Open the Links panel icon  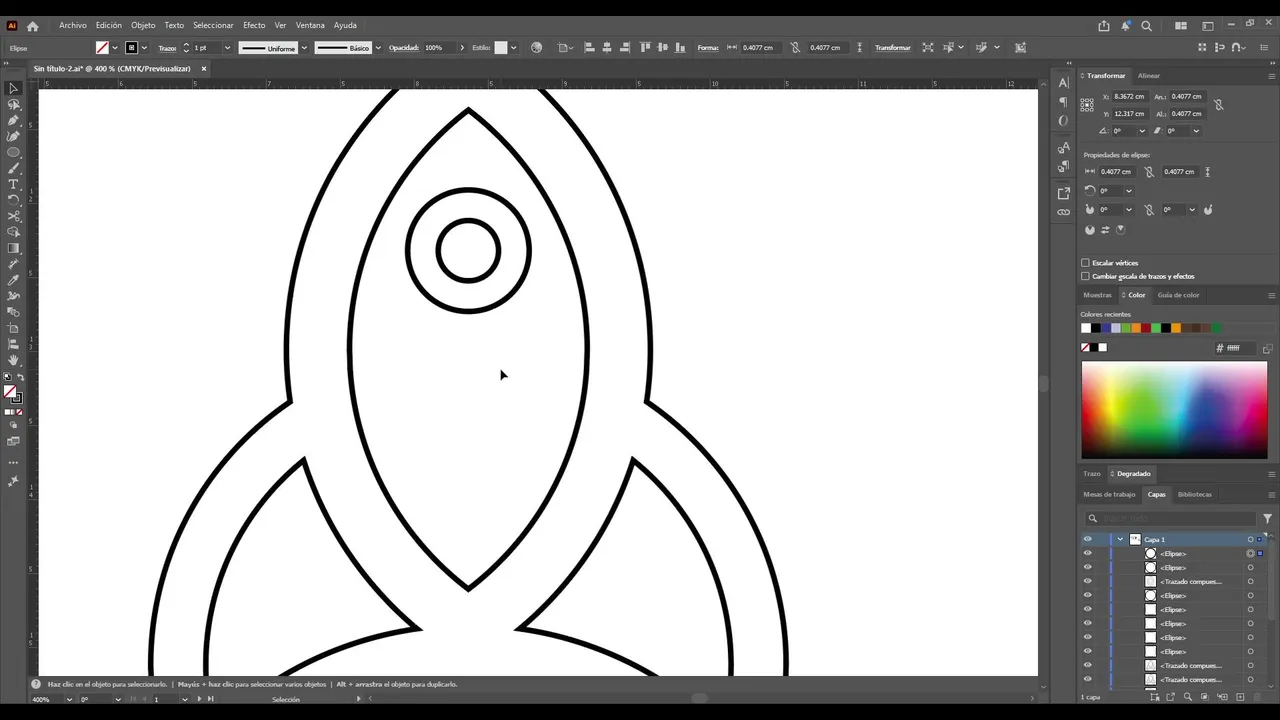point(1063,212)
